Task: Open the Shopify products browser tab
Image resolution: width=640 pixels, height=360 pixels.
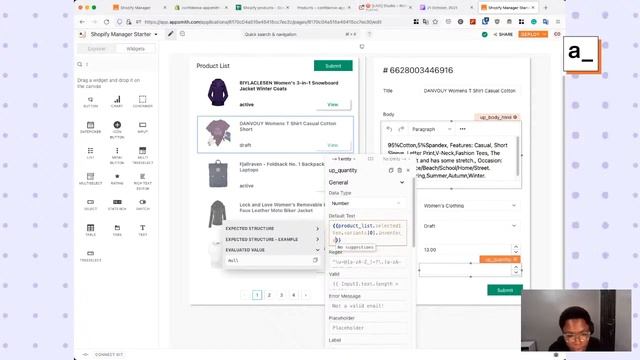Action: pyautogui.click(x=262, y=7)
